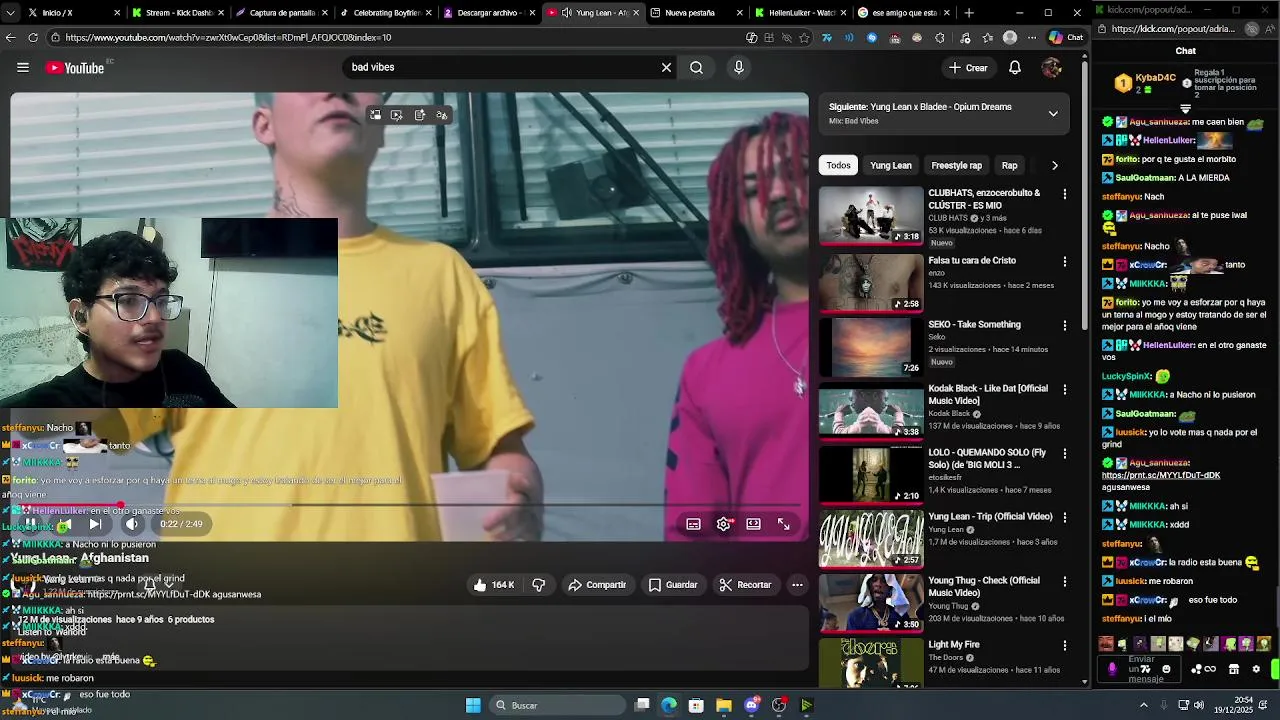This screenshot has height=720, width=1280.
Task: Open more actions ellipsis below video
Action: tap(797, 585)
